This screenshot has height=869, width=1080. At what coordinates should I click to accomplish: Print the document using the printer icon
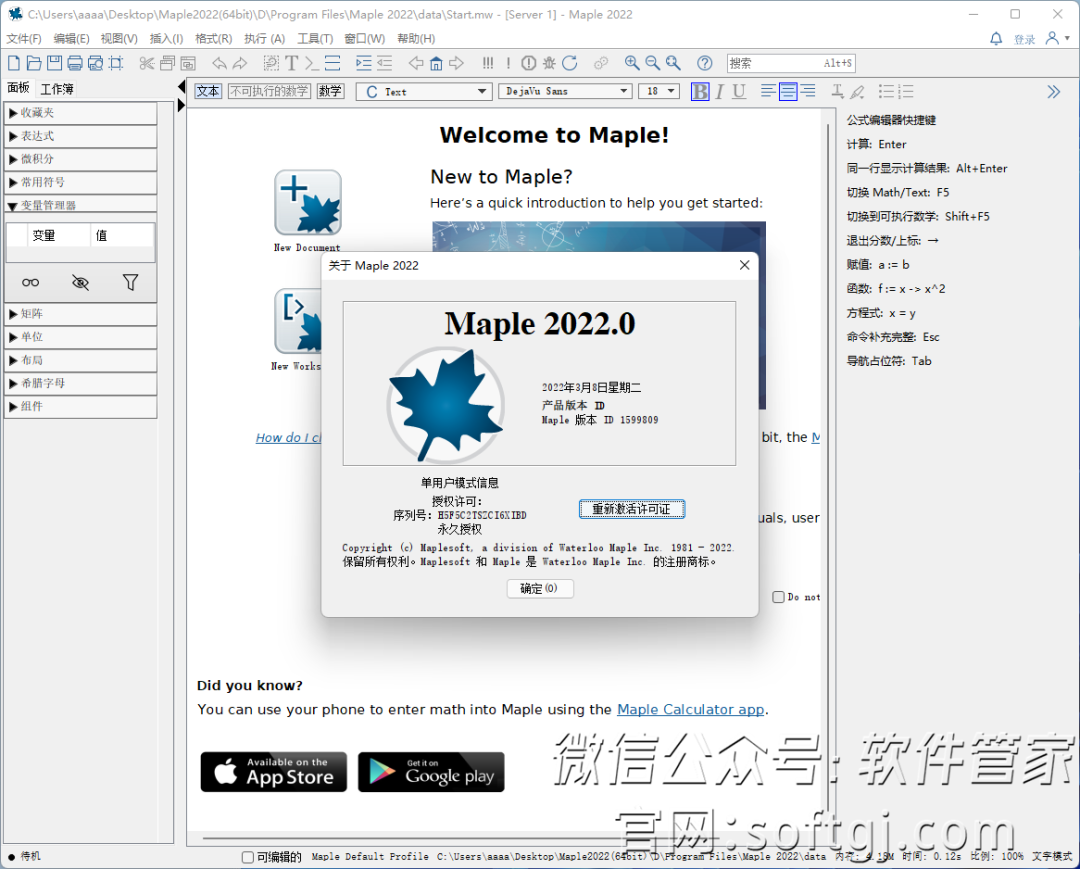point(75,63)
